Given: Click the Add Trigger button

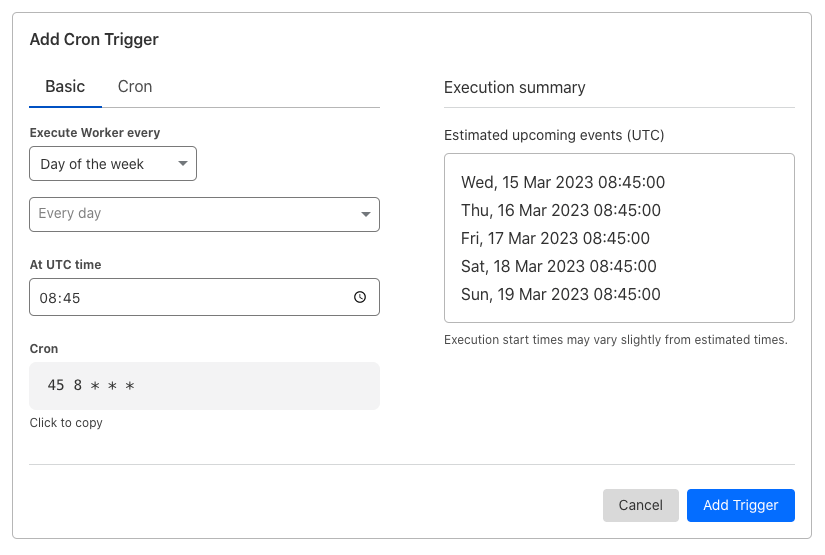Looking at the screenshot, I should click(x=741, y=506).
